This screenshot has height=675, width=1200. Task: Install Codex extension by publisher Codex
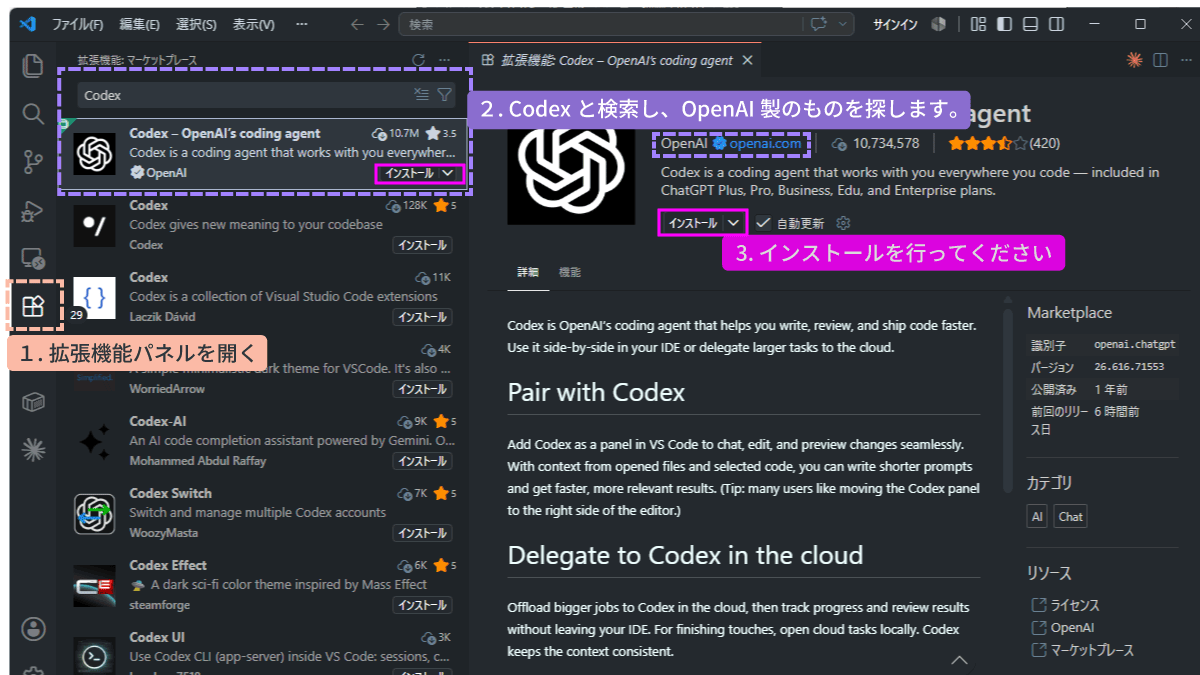[422, 245]
